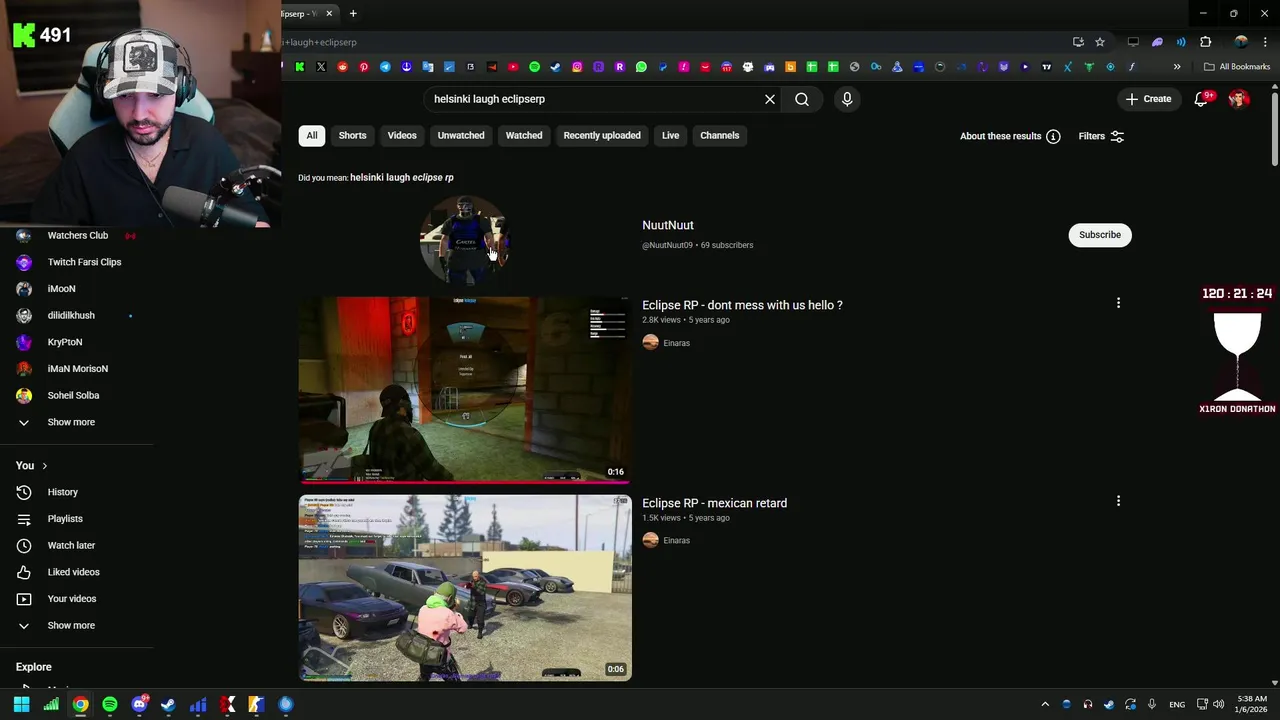
Task: Expand the You section chevron
Action: point(44,466)
